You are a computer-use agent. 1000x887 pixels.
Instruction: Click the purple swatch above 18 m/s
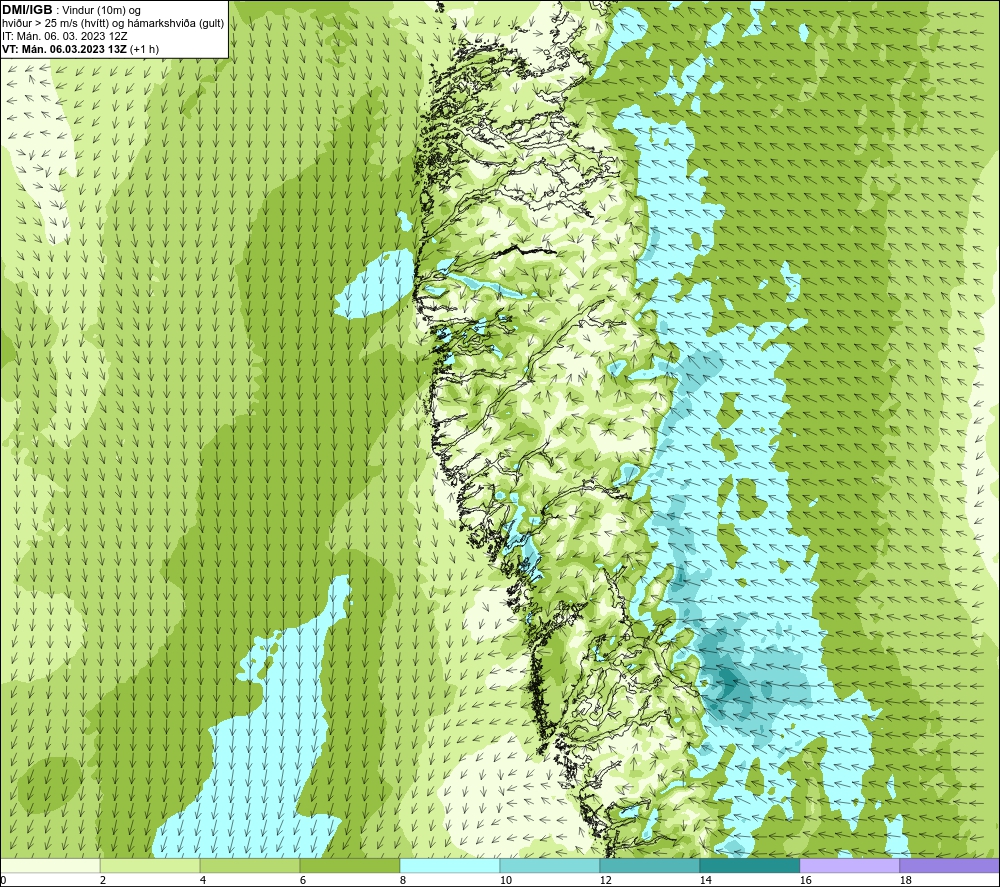[x=950, y=865]
